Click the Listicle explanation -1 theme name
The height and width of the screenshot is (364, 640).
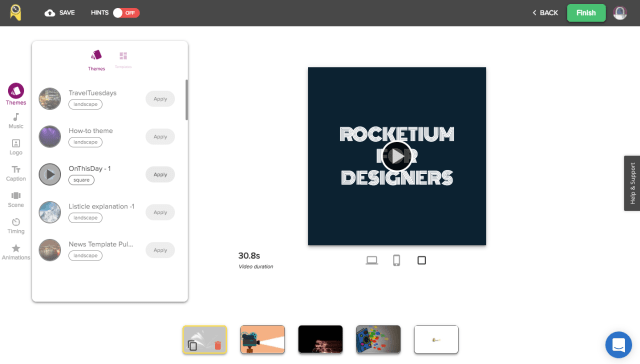click(101, 206)
